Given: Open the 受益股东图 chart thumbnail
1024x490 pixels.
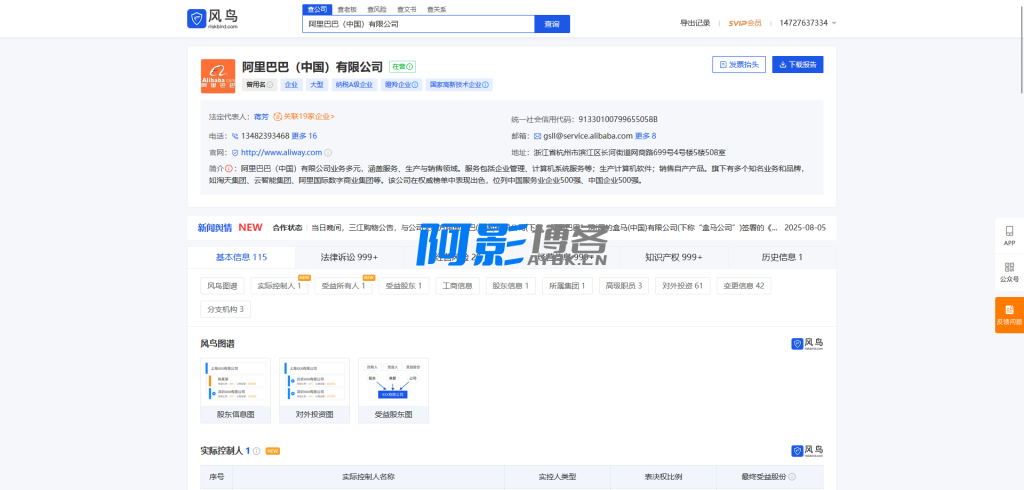Looking at the screenshot, I should (x=393, y=390).
